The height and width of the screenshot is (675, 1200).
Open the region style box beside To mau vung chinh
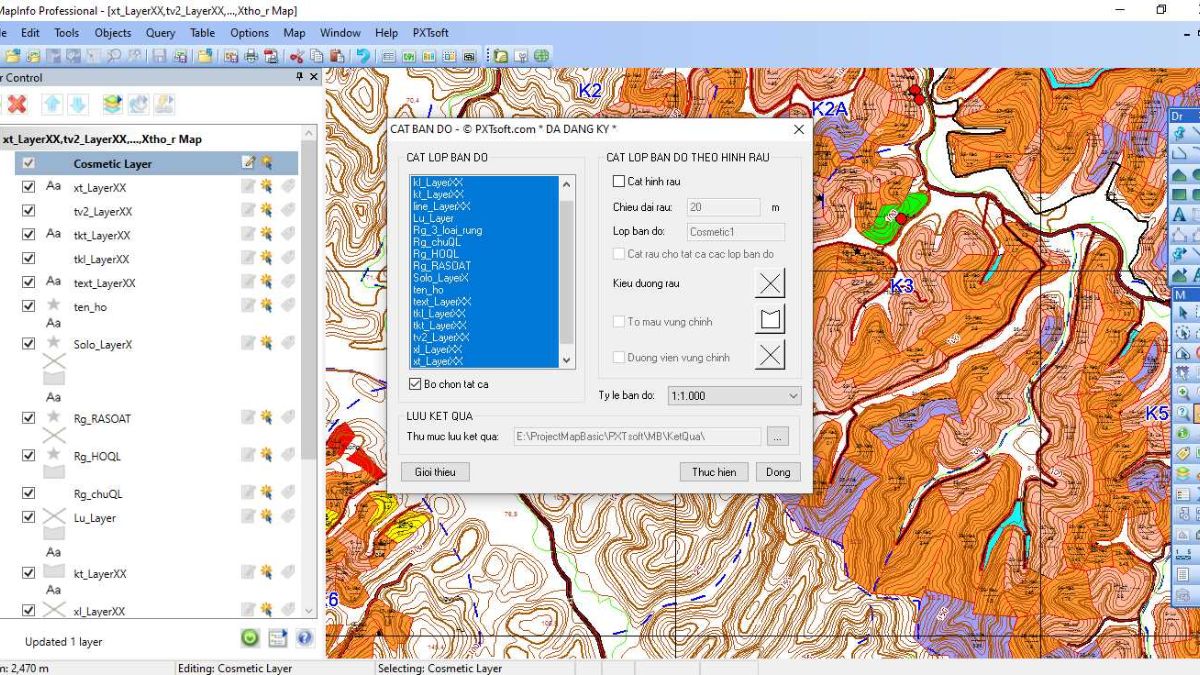pyautogui.click(x=769, y=320)
